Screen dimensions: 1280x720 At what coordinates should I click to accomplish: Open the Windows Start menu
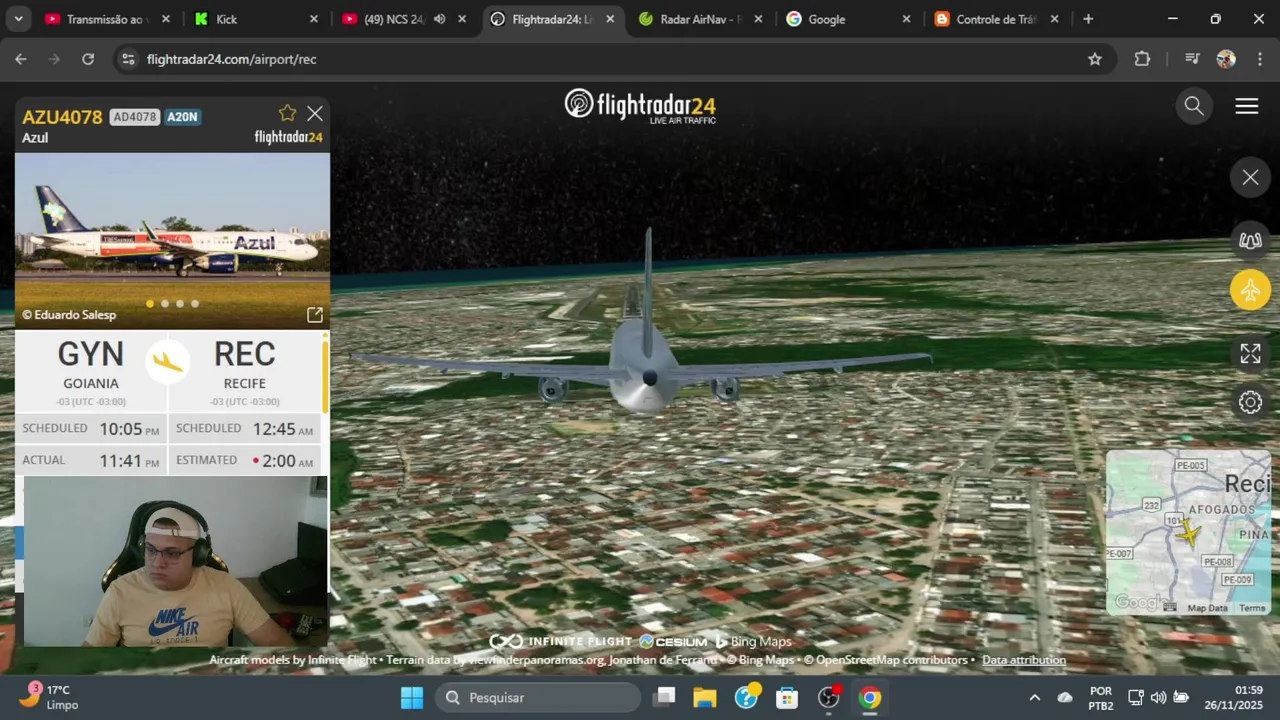click(x=412, y=697)
